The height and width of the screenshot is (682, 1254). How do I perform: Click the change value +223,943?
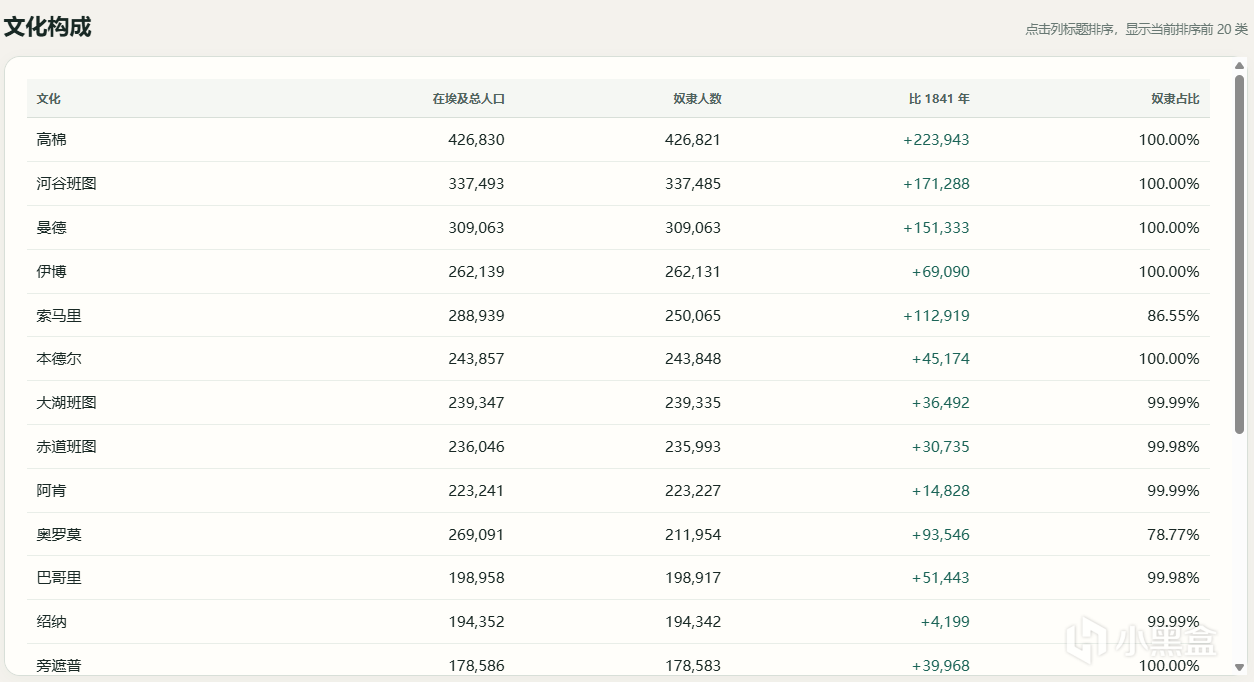(x=937, y=140)
